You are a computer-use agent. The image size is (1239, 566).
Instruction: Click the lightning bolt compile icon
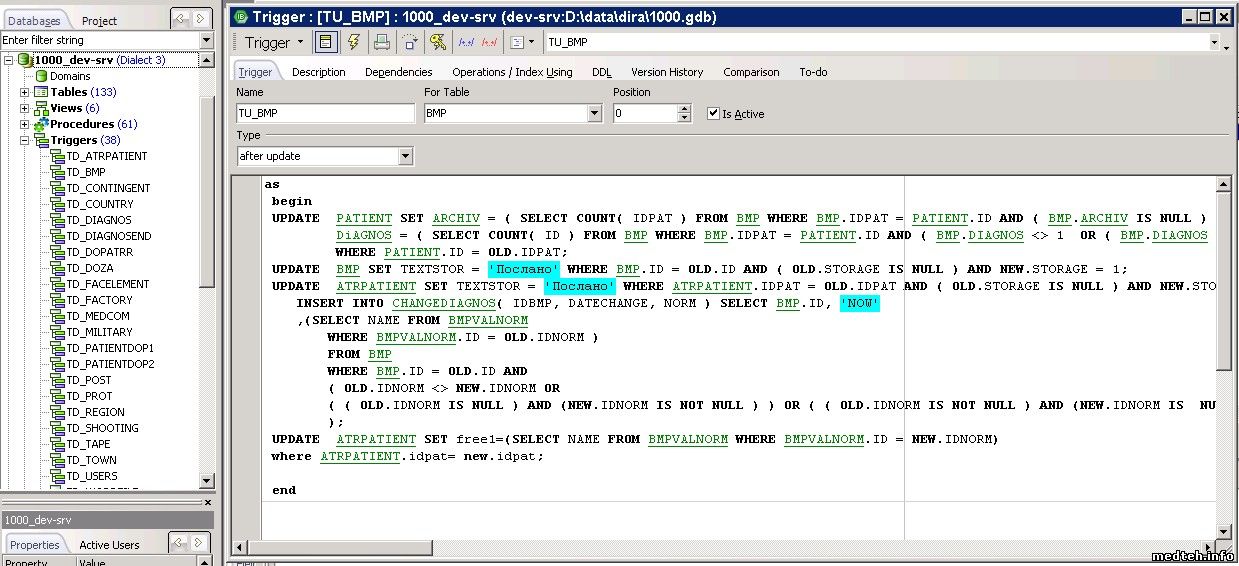coord(354,42)
